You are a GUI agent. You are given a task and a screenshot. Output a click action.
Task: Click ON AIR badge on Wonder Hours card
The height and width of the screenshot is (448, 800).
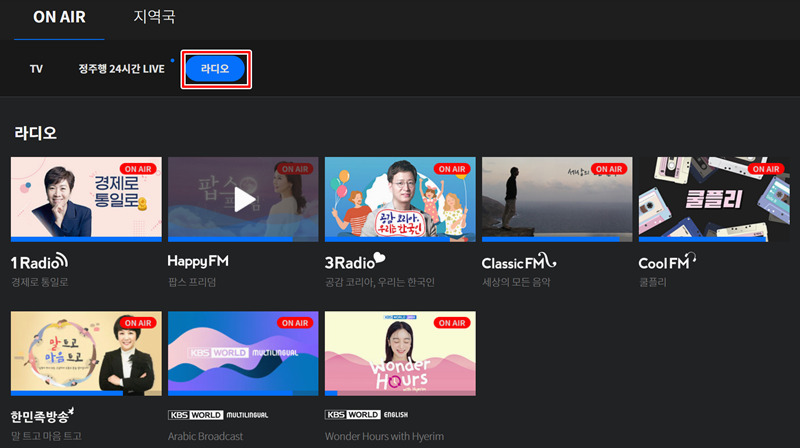click(452, 323)
